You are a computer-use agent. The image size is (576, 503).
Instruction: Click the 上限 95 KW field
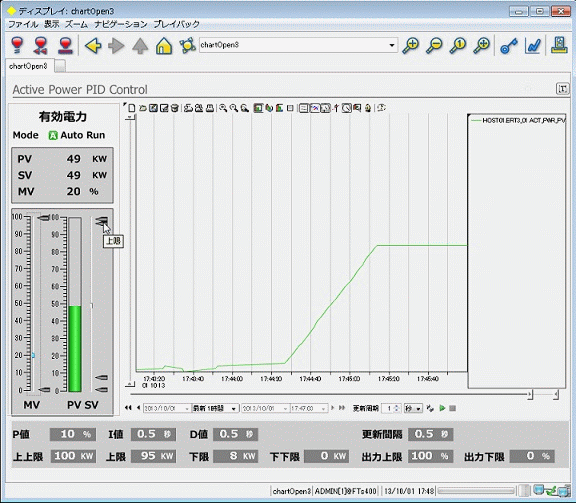click(153, 456)
